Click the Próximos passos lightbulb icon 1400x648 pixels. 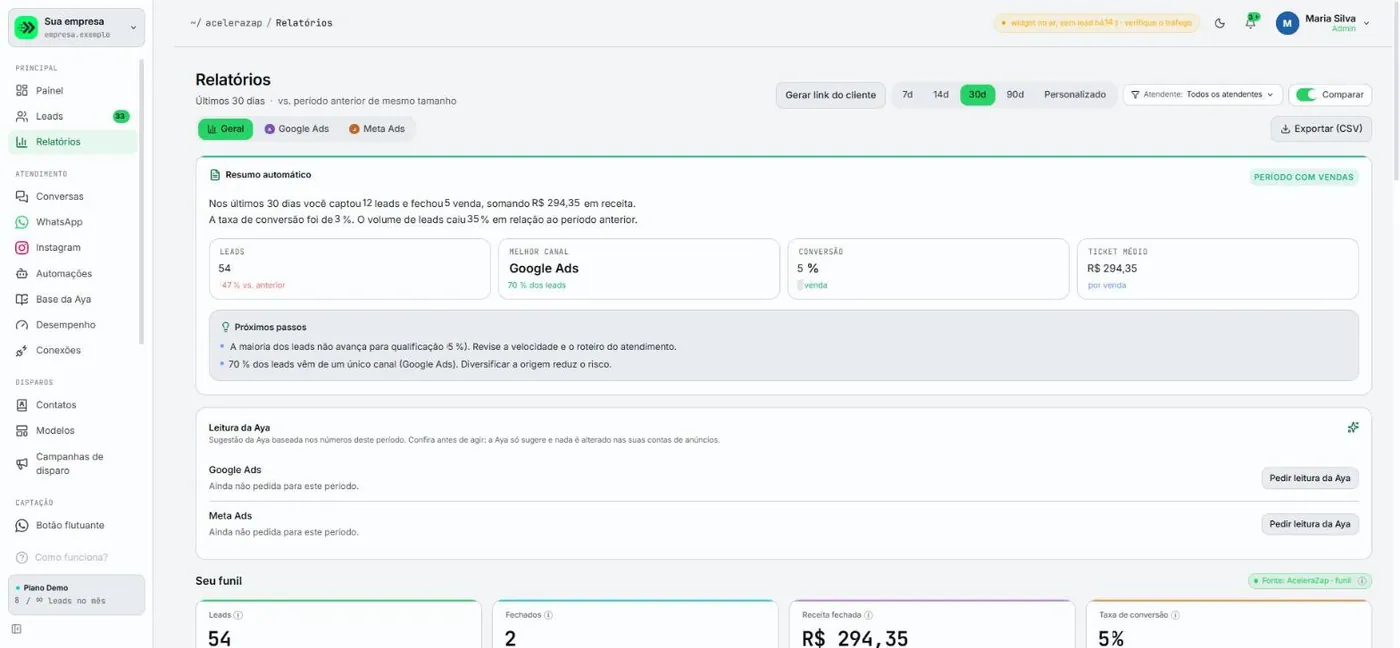226,327
